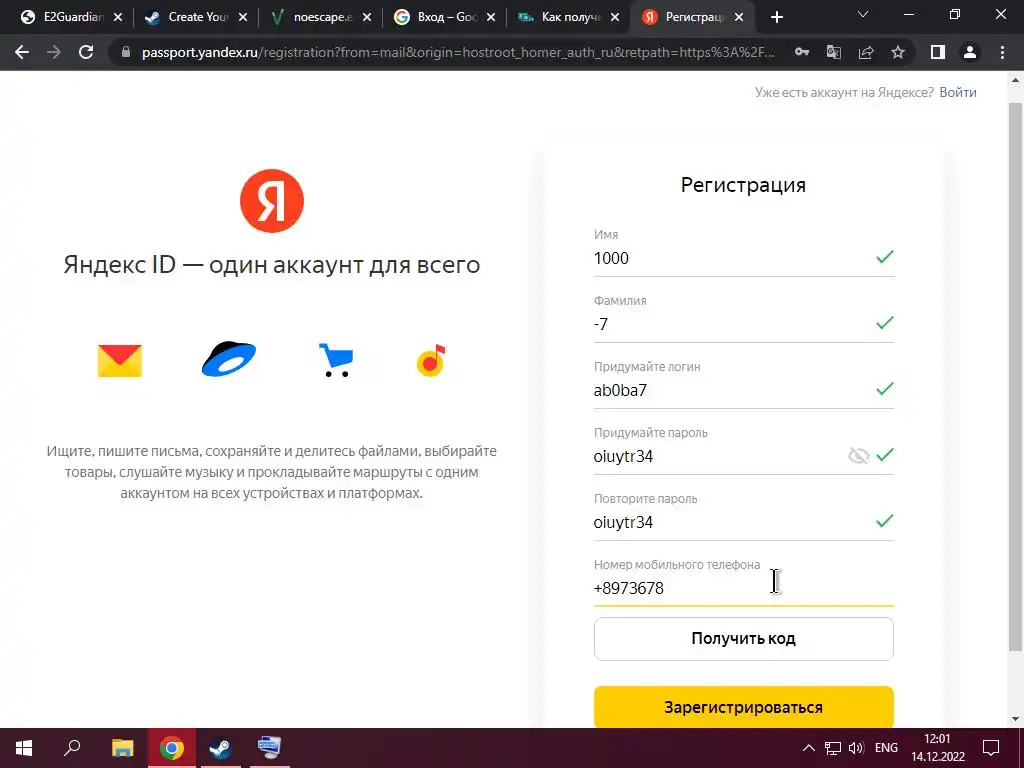
Task: Click the Войти link
Action: (958, 92)
